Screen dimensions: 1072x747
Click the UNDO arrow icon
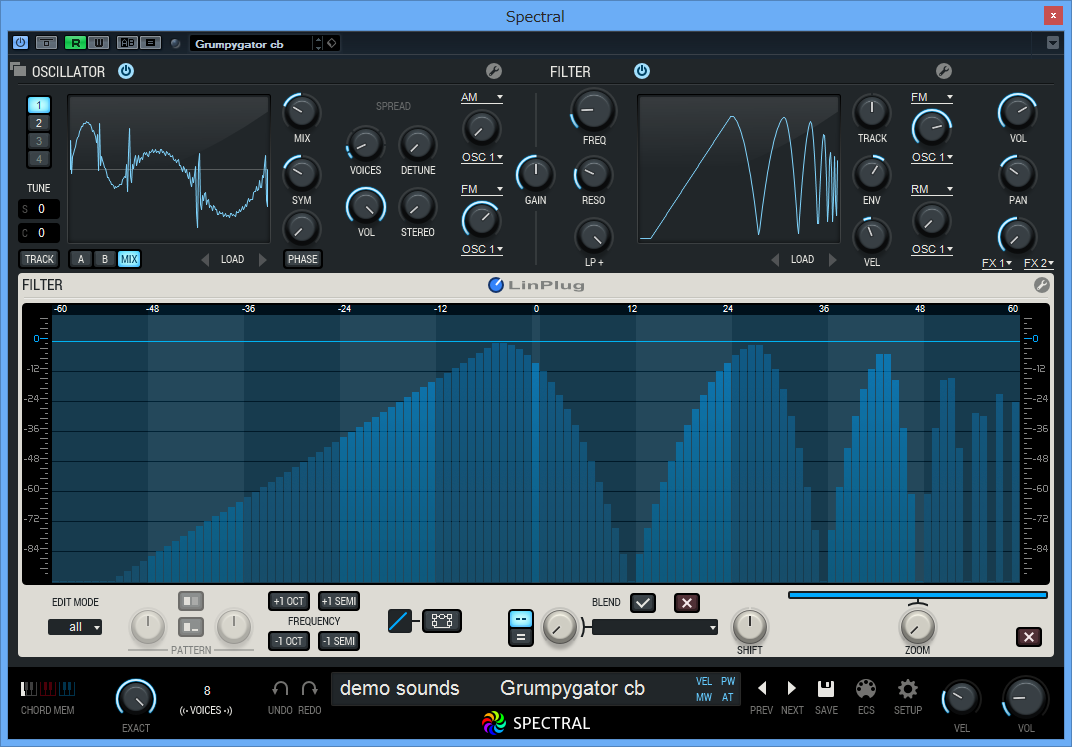coord(280,688)
